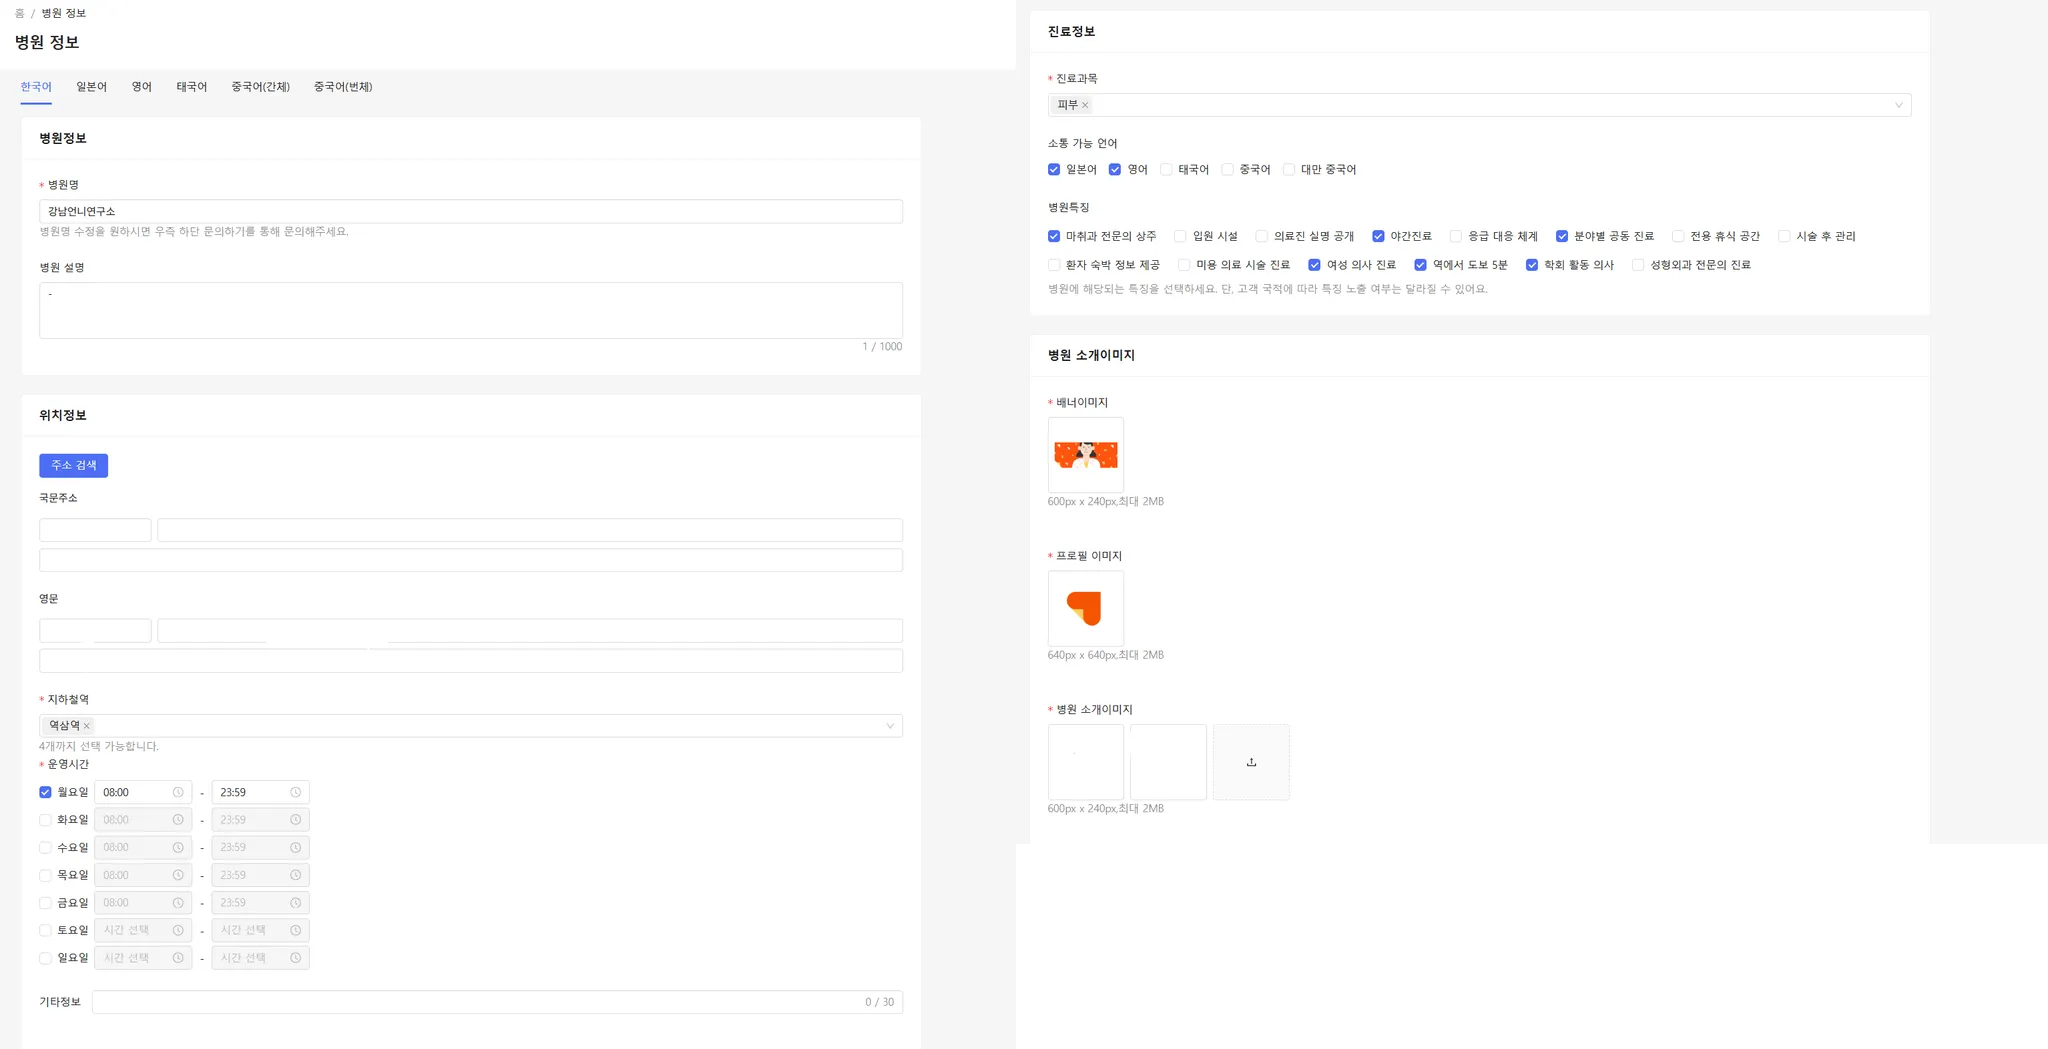The image size is (2048, 1049).
Task: Uncheck the 야간진료 feature checkbox
Action: click(1378, 236)
